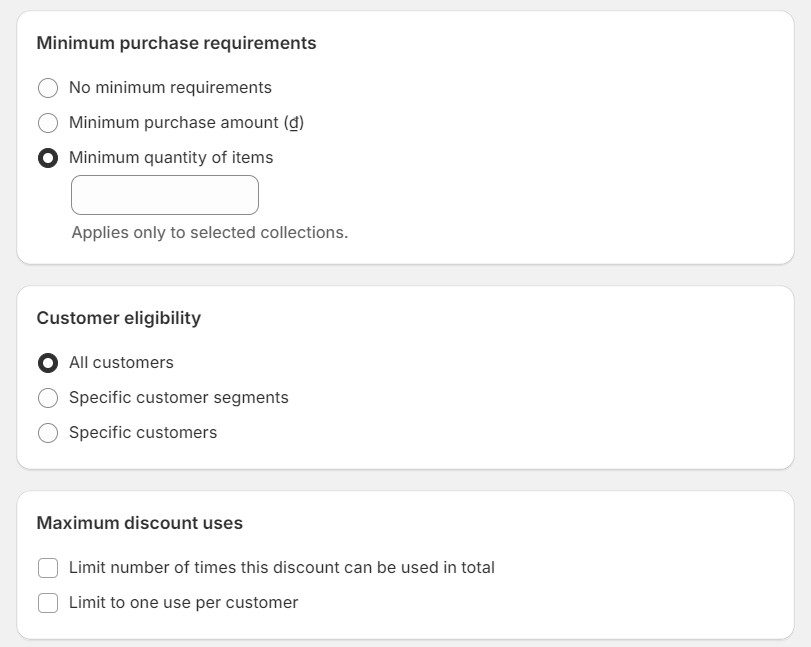Click the "All customers" label text
Viewport: 811px width, 647px height.
121,363
